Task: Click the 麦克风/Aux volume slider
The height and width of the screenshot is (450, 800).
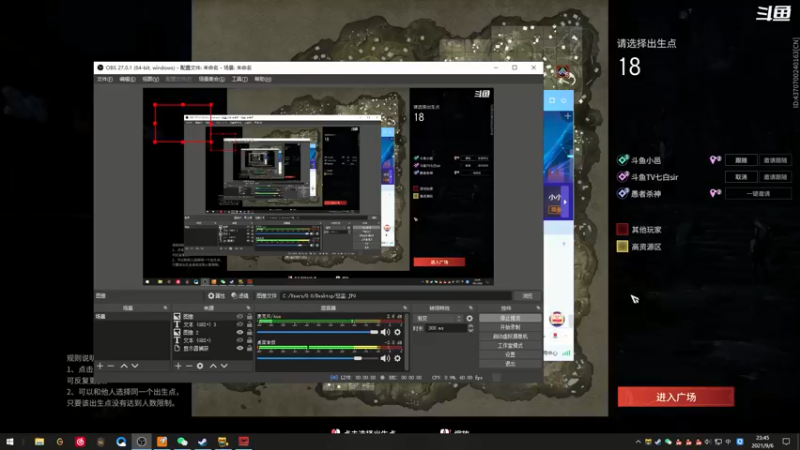Action: [317, 332]
